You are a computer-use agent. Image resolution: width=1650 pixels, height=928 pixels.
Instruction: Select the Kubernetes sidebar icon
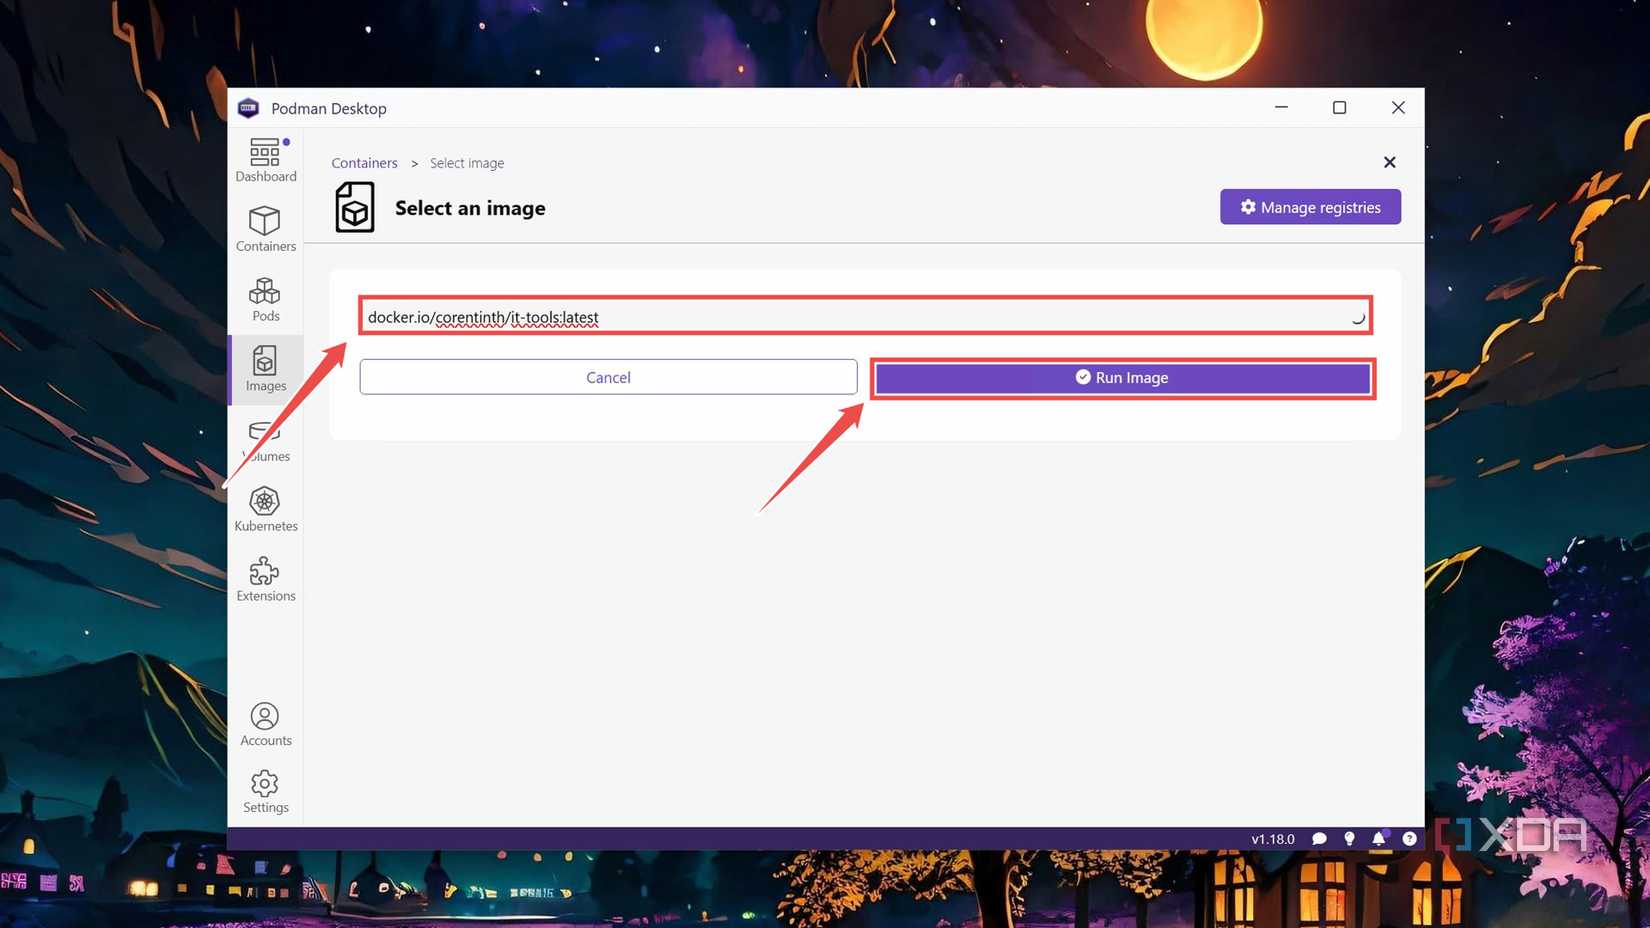265,508
